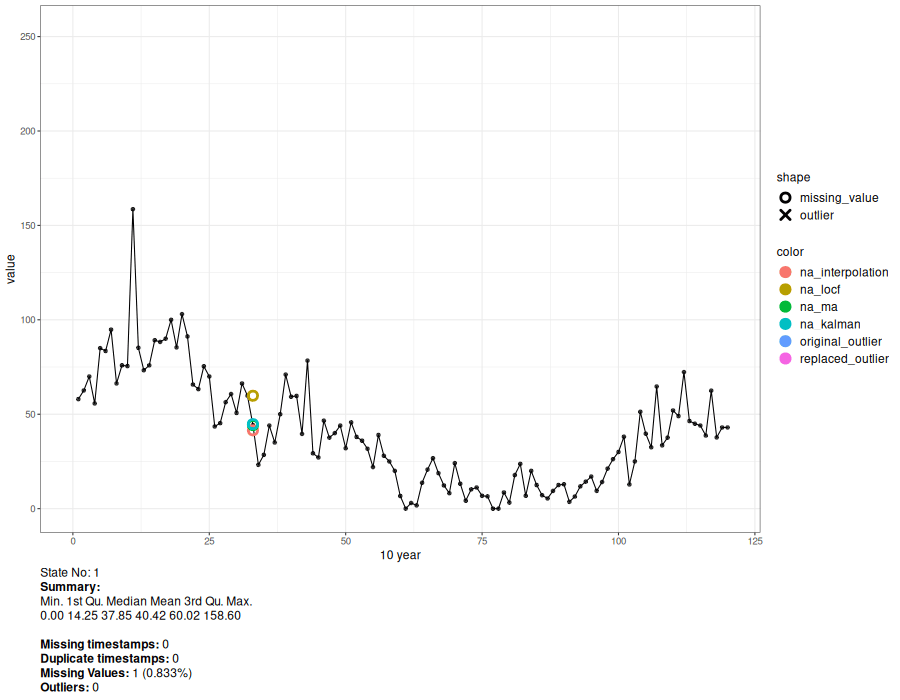Click the "shape" legend title

[x=793, y=177]
